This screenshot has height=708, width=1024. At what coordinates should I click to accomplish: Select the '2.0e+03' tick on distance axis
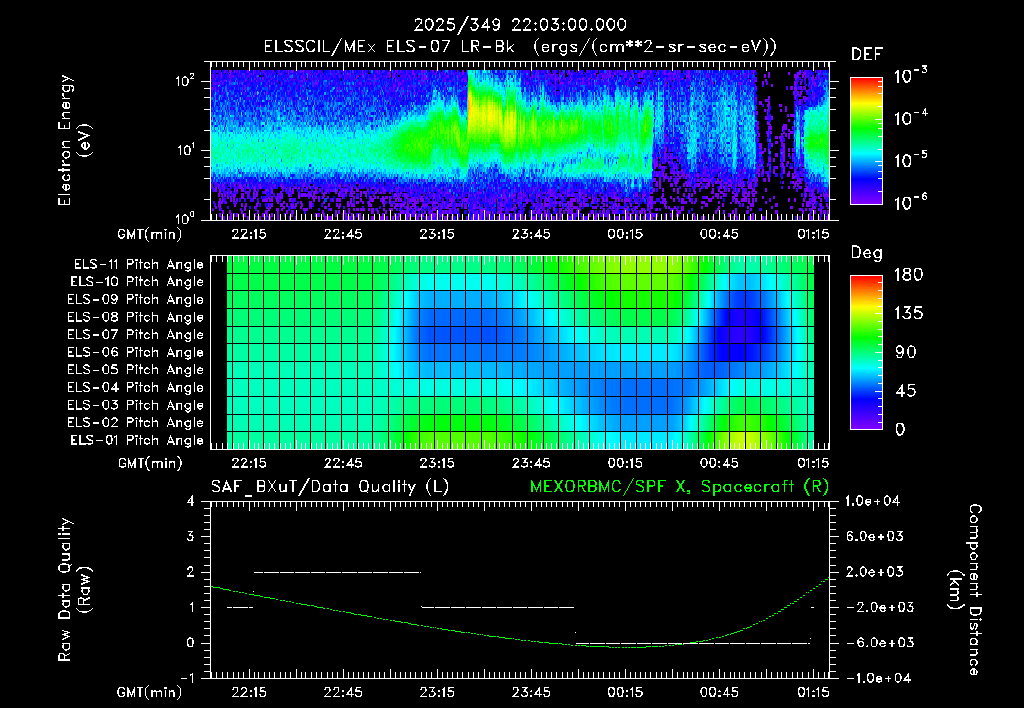(875, 571)
